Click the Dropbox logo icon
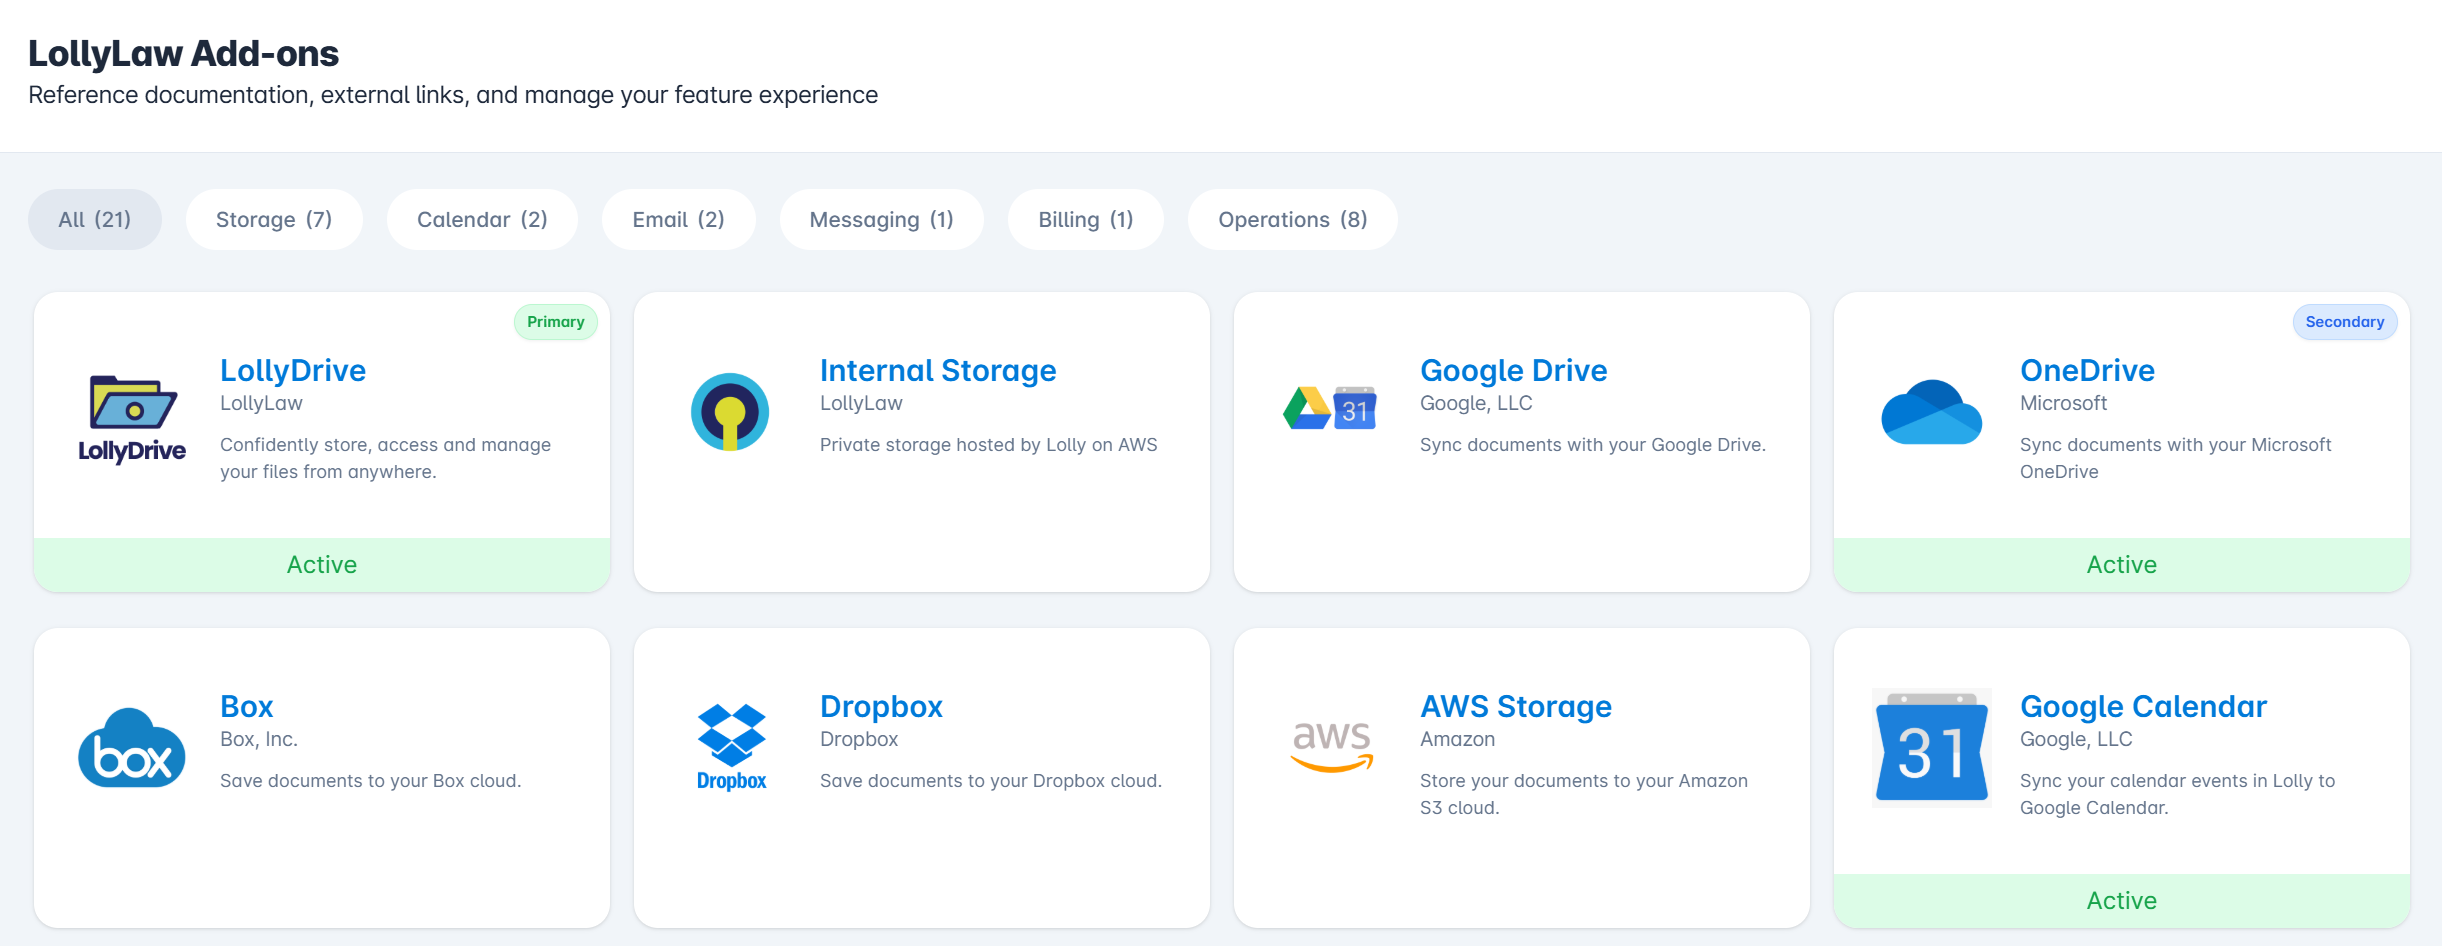 pos(731,748)
